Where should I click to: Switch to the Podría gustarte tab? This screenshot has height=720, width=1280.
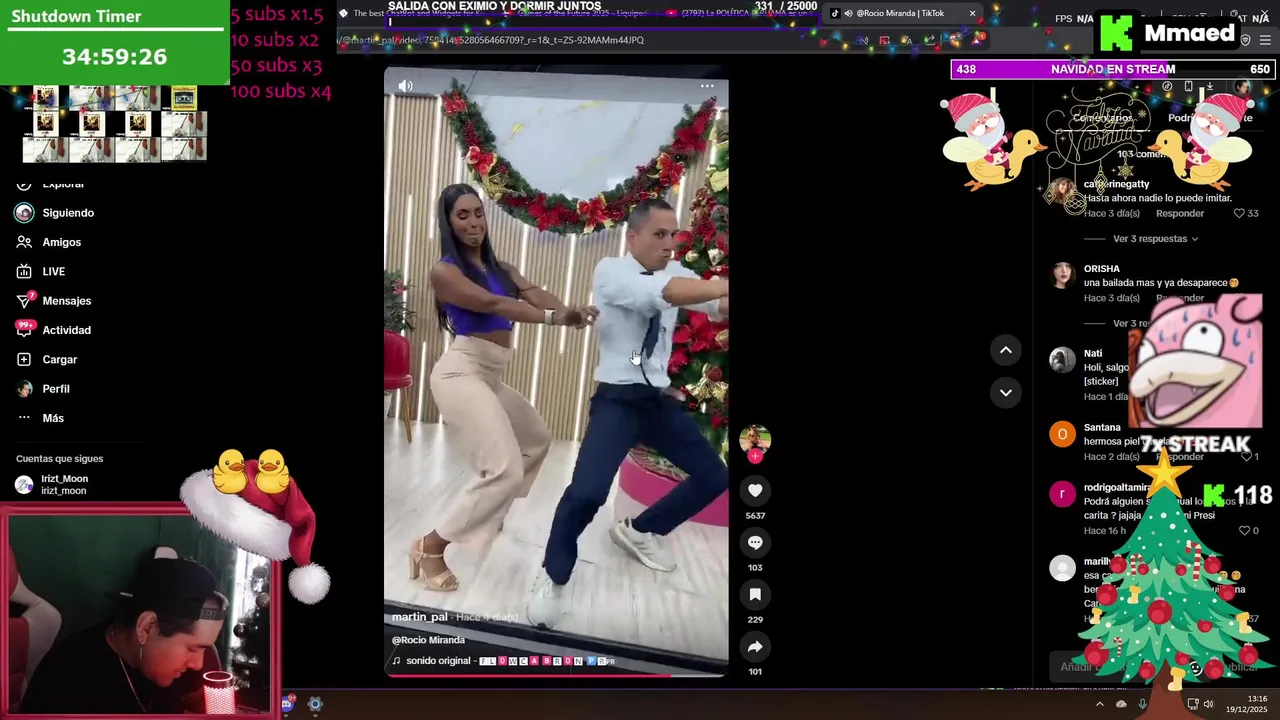1210,118
